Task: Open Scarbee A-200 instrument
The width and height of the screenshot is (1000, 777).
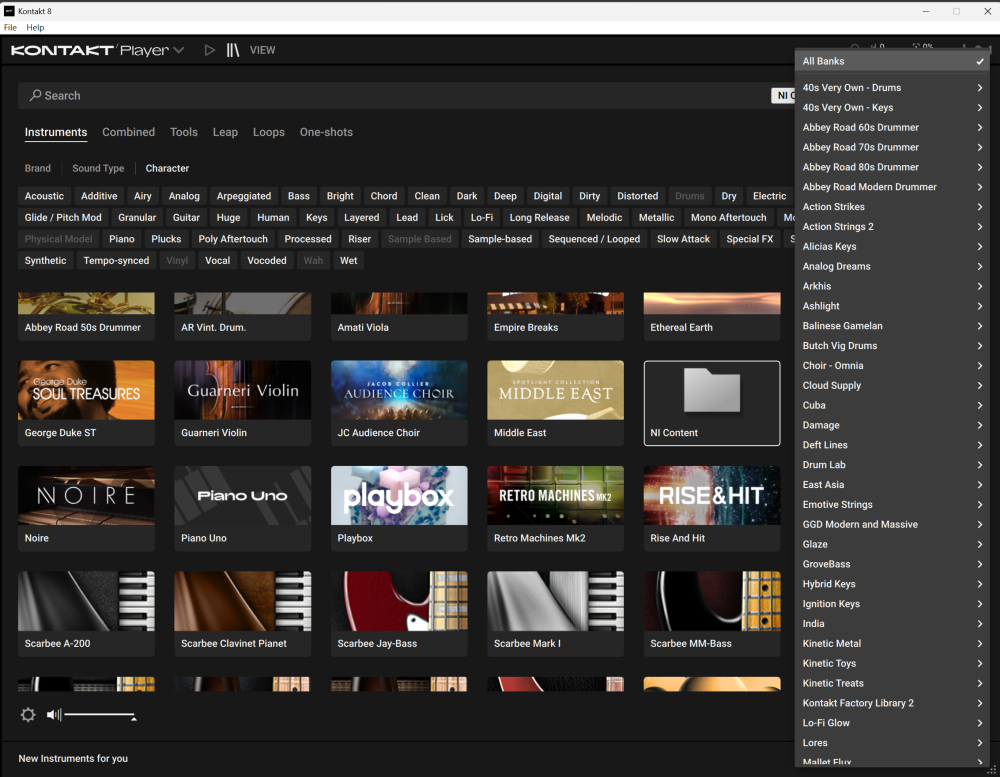Action: pos(86,614)
